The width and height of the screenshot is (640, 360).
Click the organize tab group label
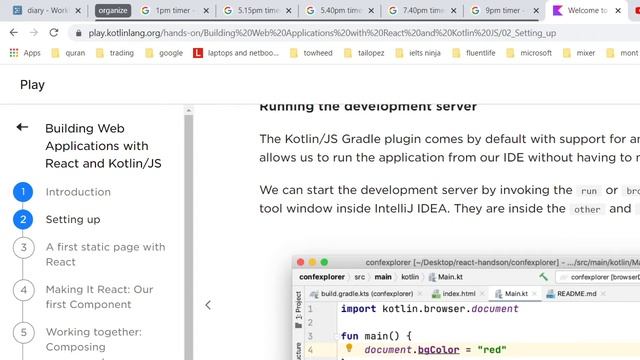(x=113, y=11)
